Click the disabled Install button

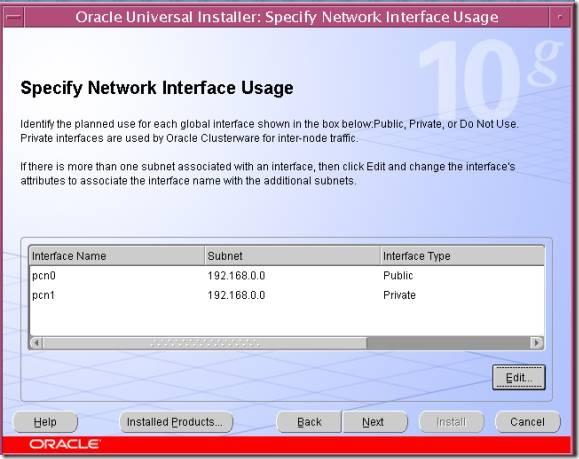451,422
